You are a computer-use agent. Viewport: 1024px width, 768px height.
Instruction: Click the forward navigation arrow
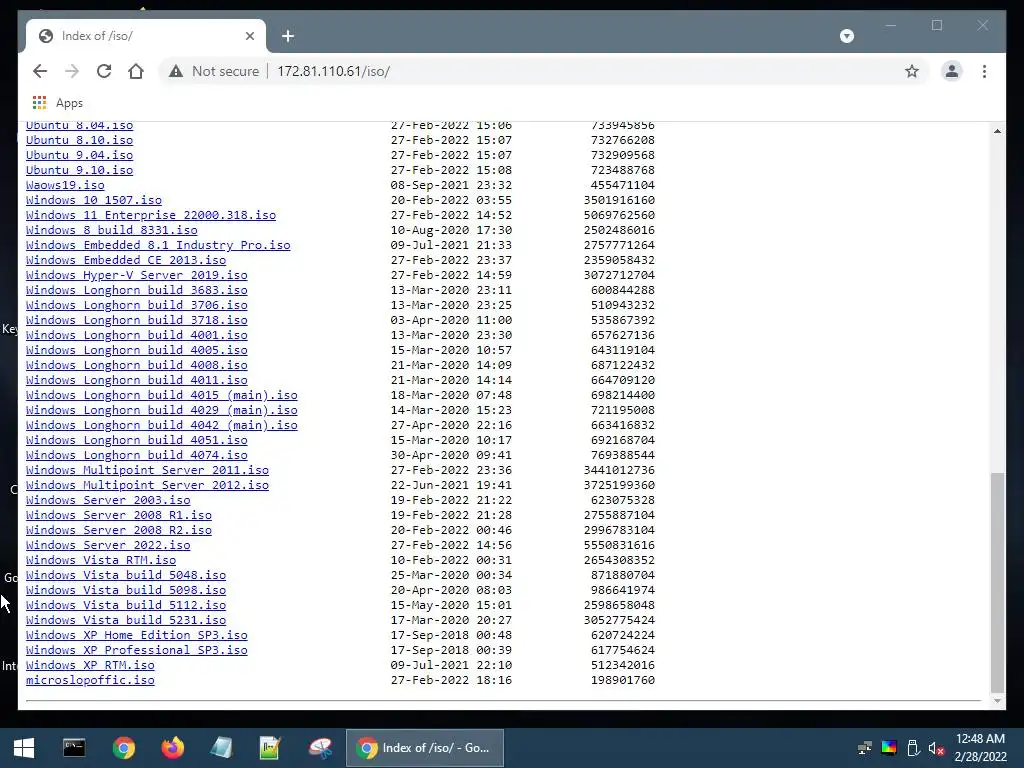(x=72, y=71)
